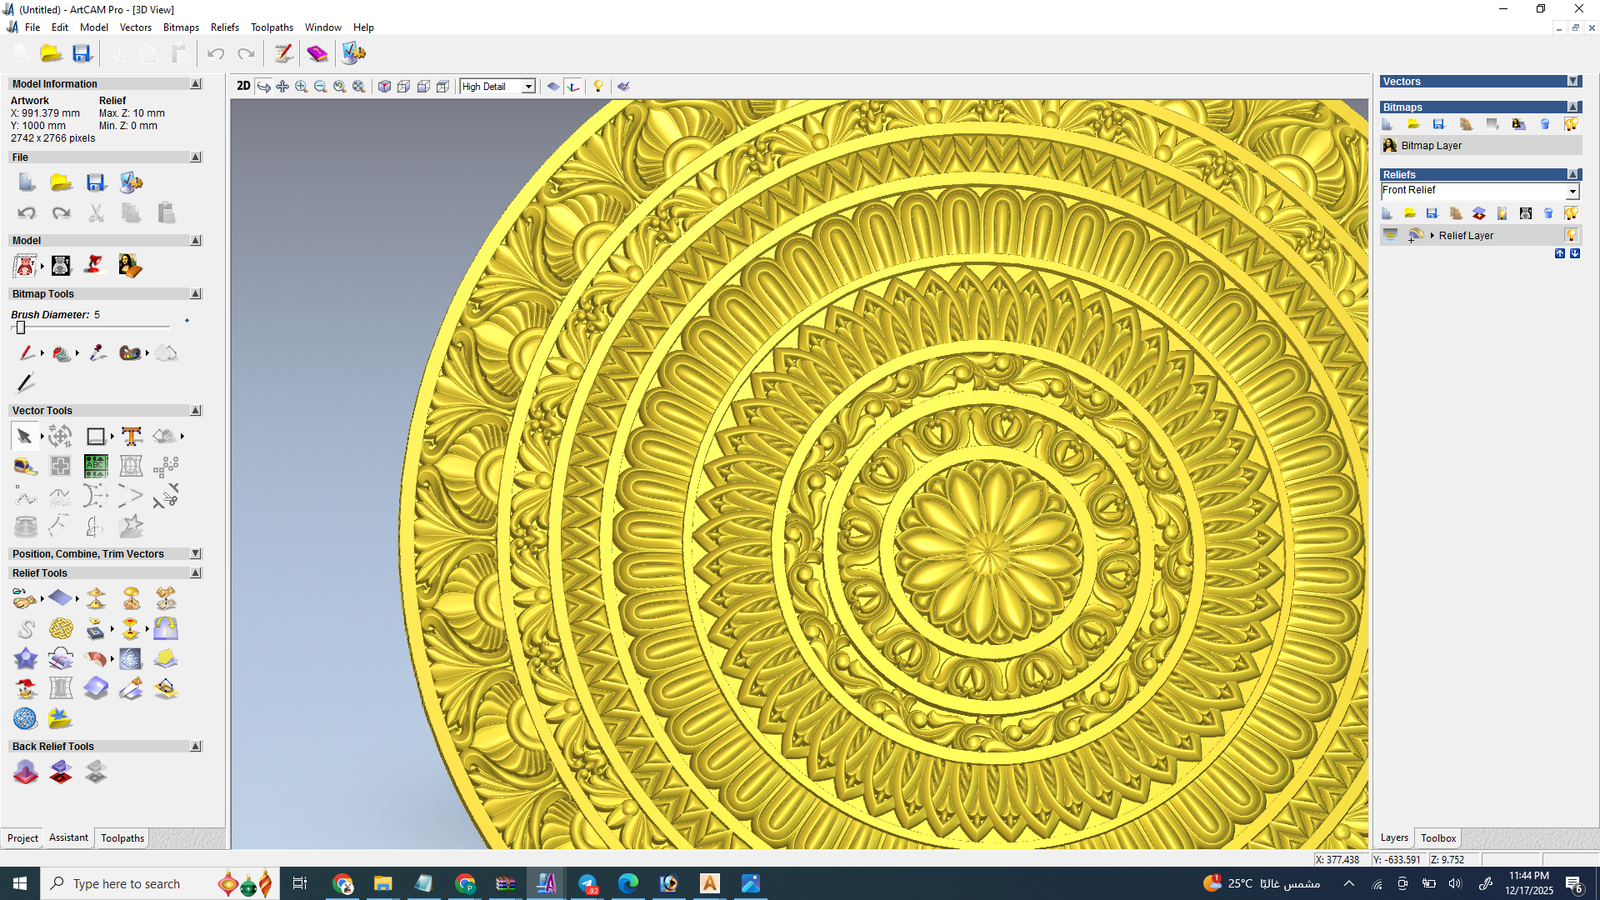Open the Toolpaths menu

tap(272, 27)
